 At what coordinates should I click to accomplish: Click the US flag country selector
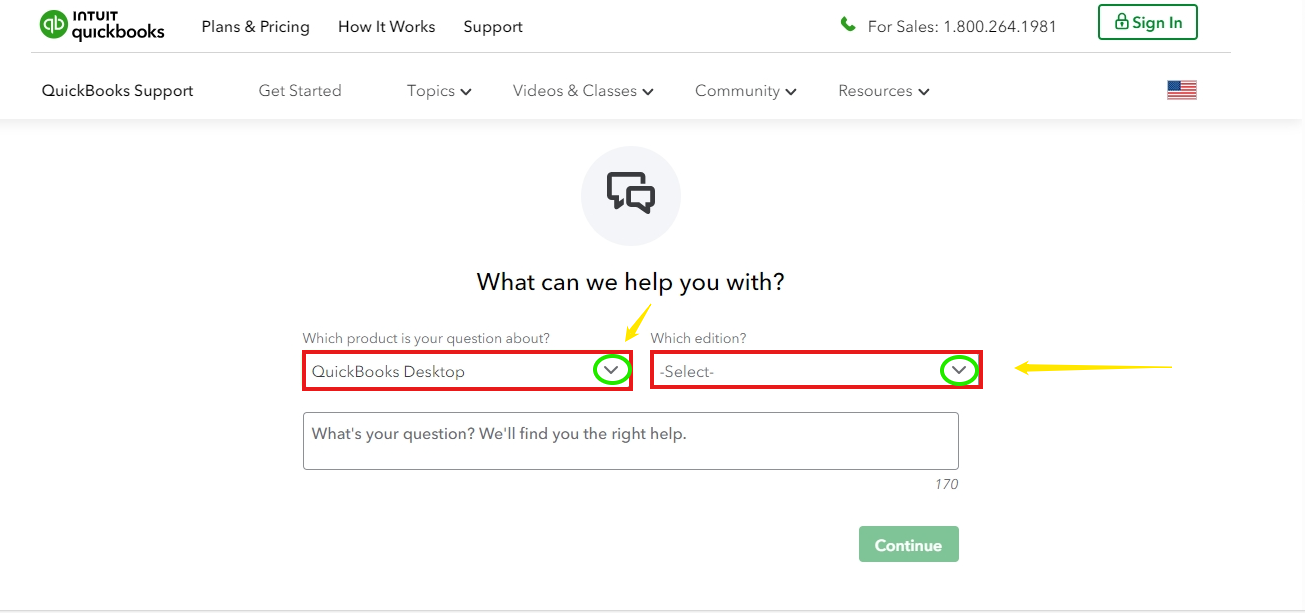[1181, 91]
